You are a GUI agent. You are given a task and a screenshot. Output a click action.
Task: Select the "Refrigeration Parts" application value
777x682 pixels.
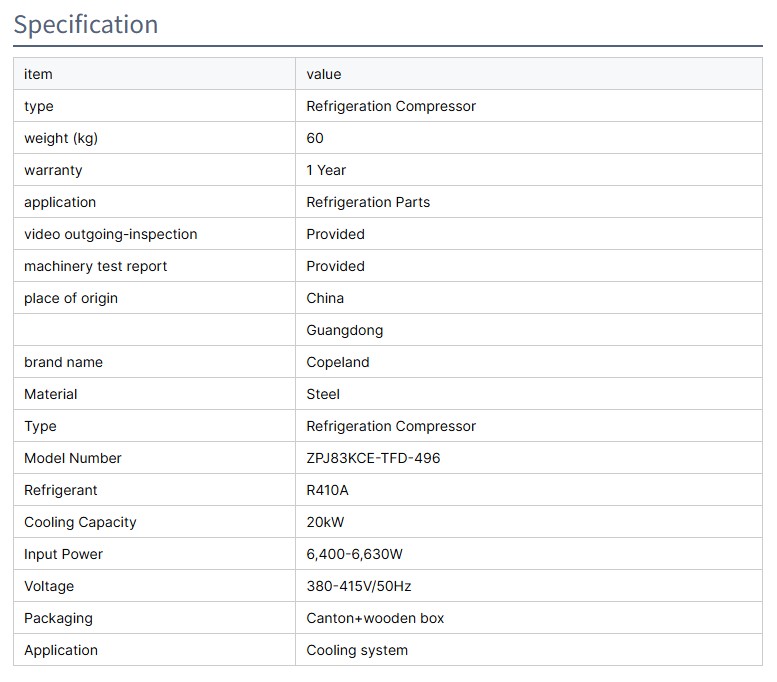click(x=368, y=202)
